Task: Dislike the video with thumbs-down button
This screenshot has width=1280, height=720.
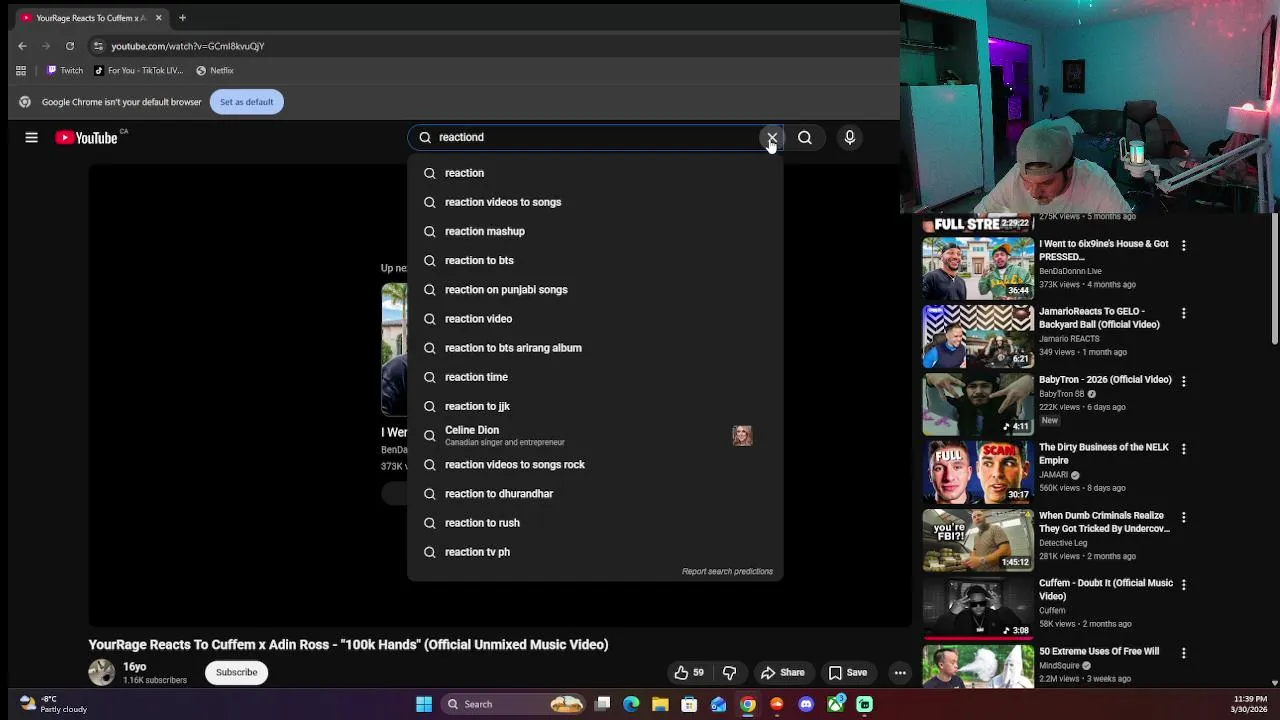Action: point(729,673)
